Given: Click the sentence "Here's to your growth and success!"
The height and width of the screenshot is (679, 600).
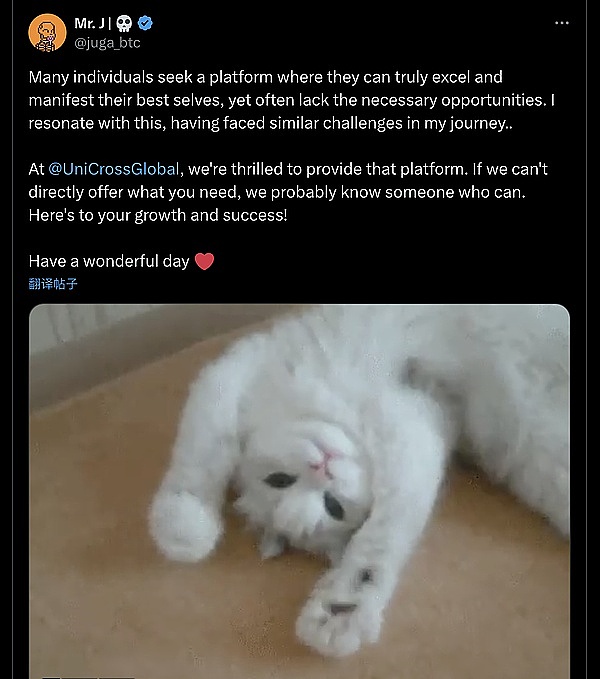Looking at the screenshot, I should (158, 215).
